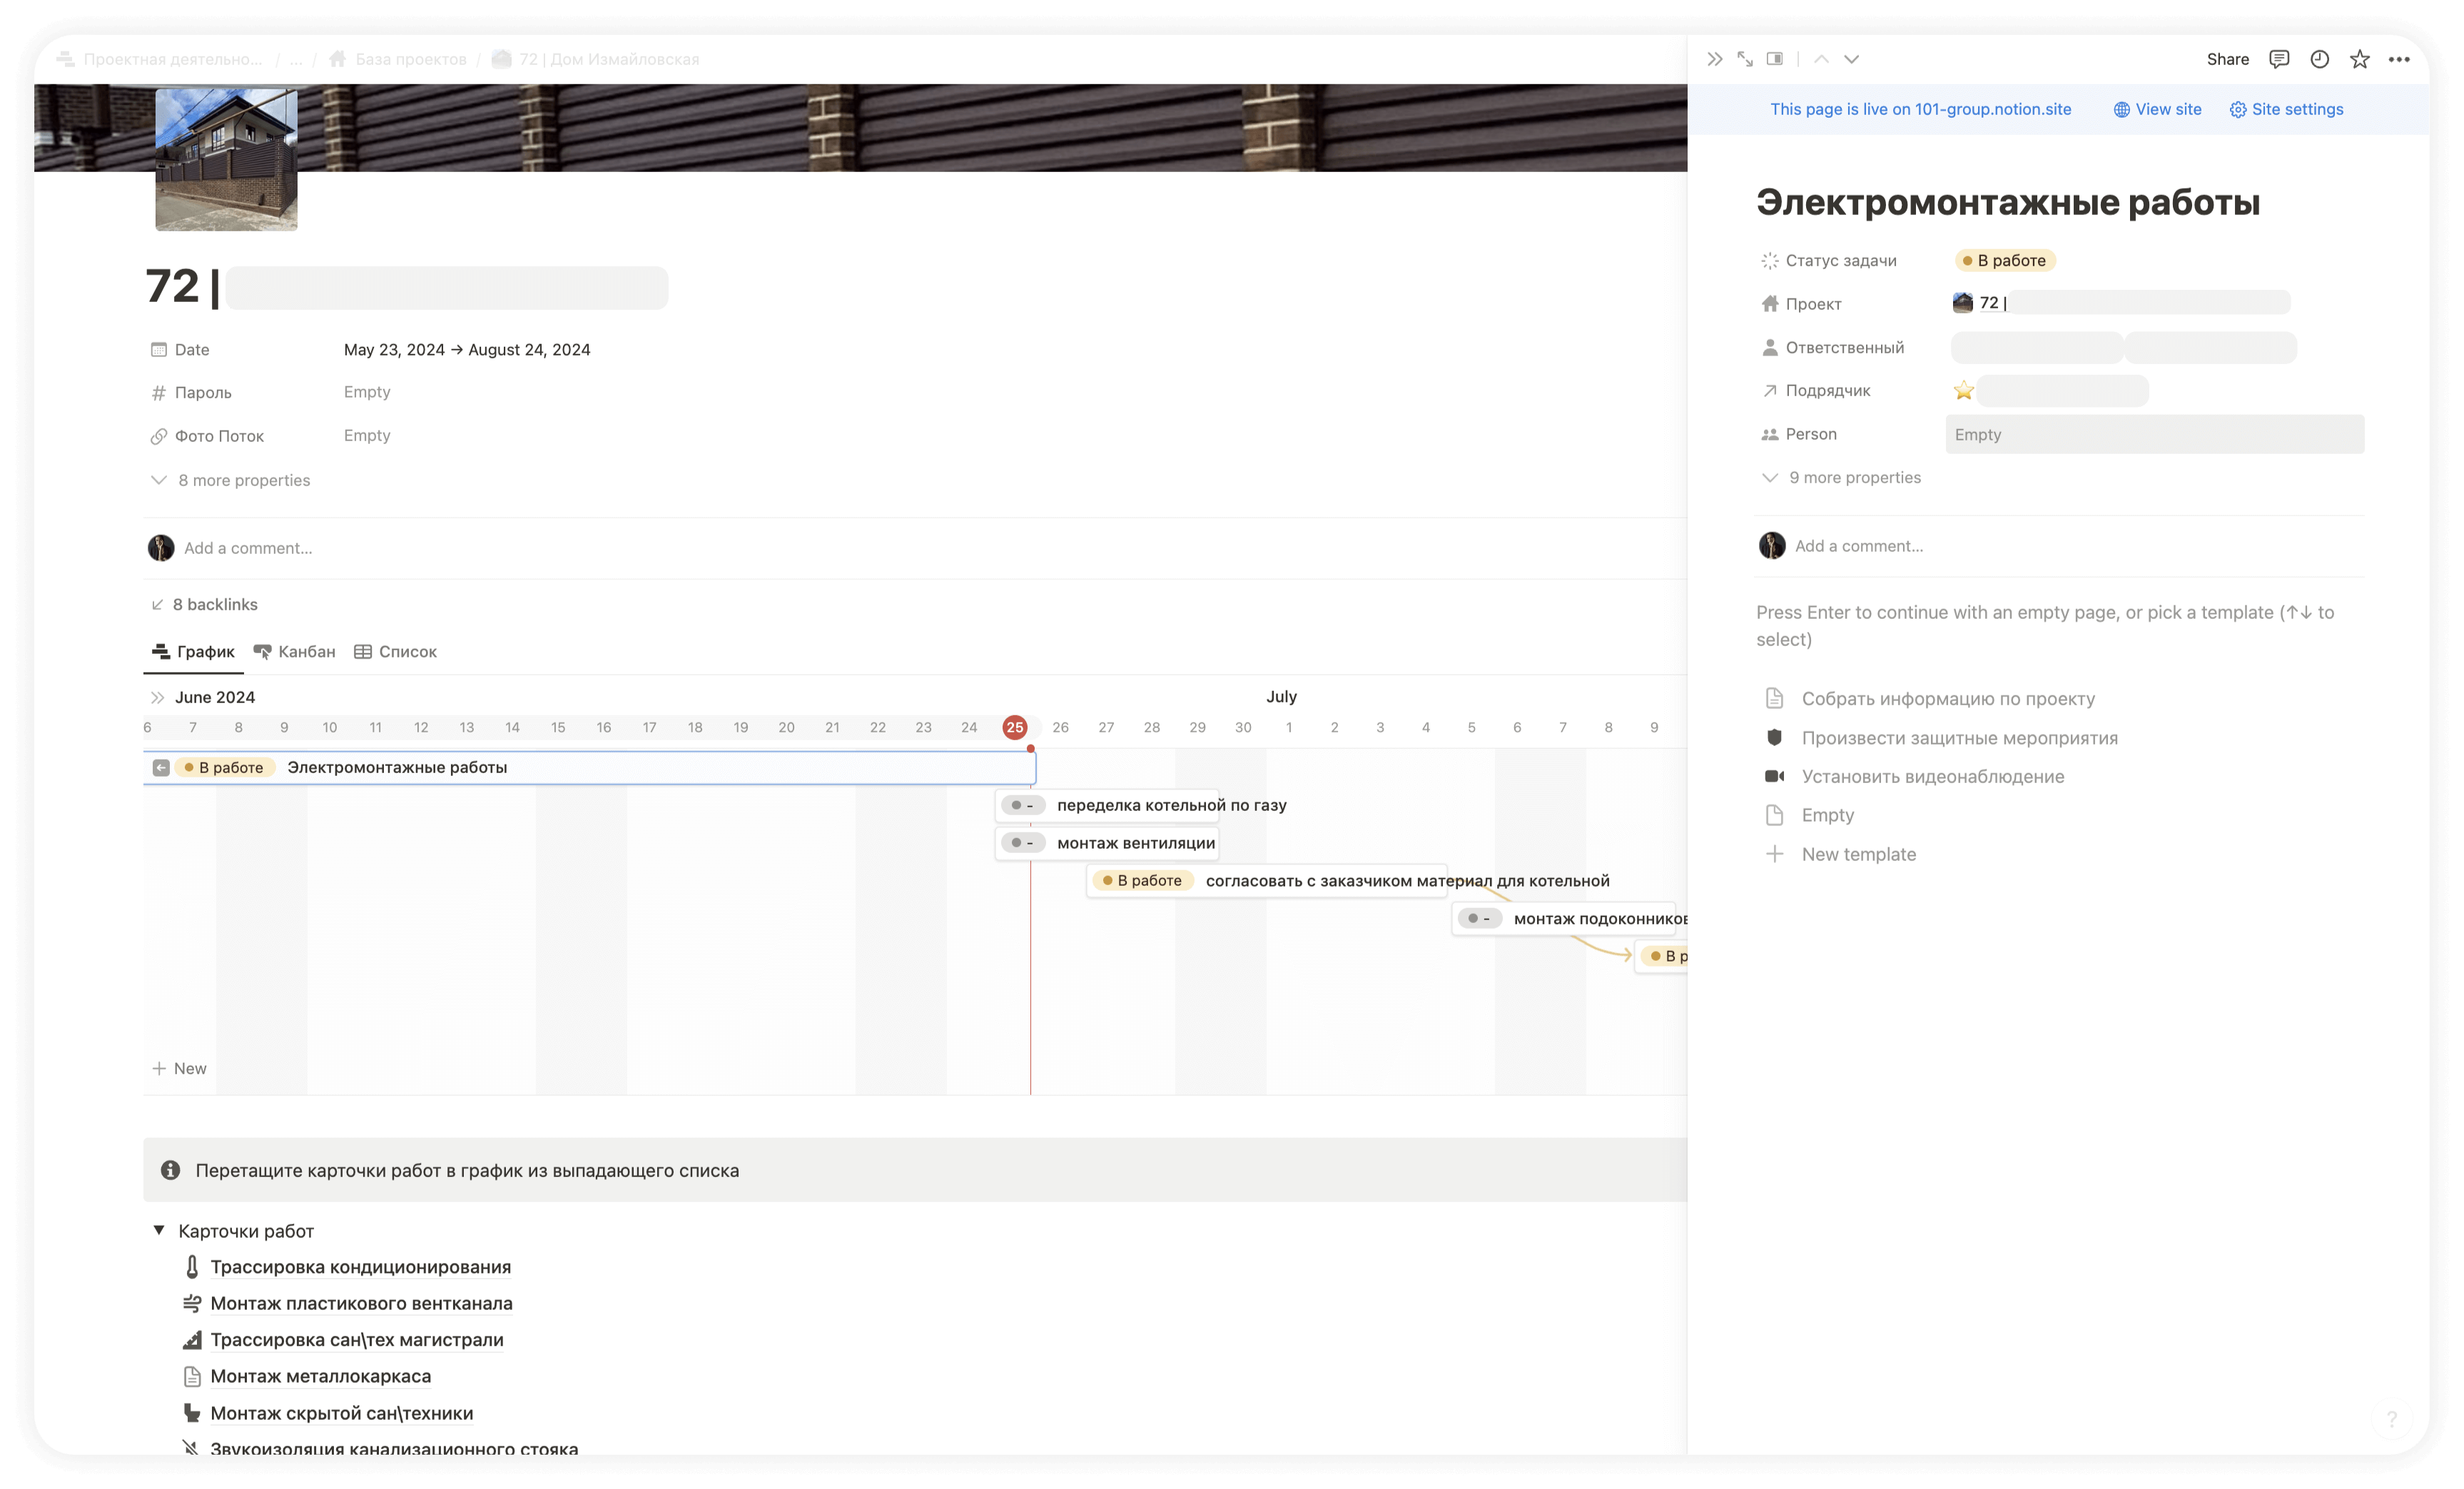2464x1489 pixels.
Task: Close the side peek panel with double chevron
Action: (x=1715, y=59)
